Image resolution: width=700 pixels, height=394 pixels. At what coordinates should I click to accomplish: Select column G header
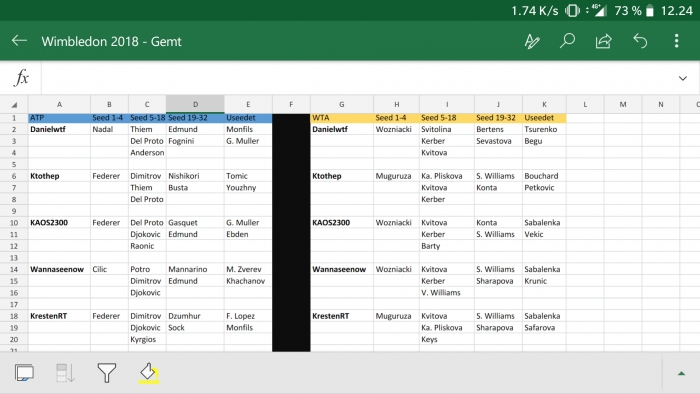tap(342, 104)
